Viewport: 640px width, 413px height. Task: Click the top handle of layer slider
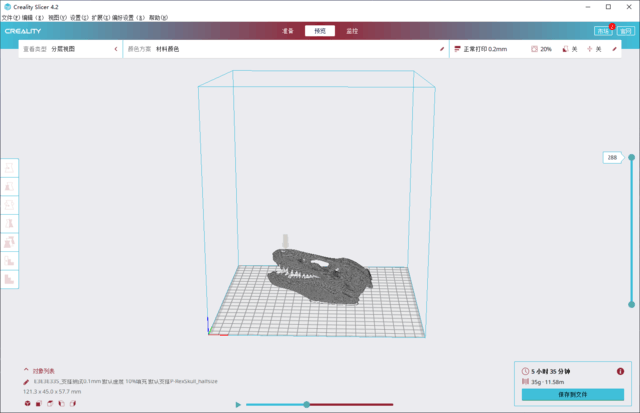pyautogui.click(x=631, y=157)
